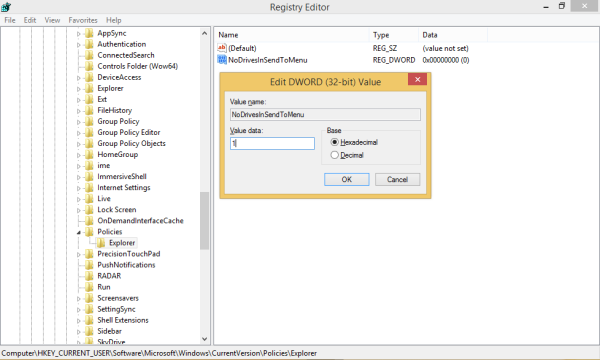This screenshot has width=600, height=360.
Task: Click the ConnectedSearch folder icon
Action: tap(89, 55)
